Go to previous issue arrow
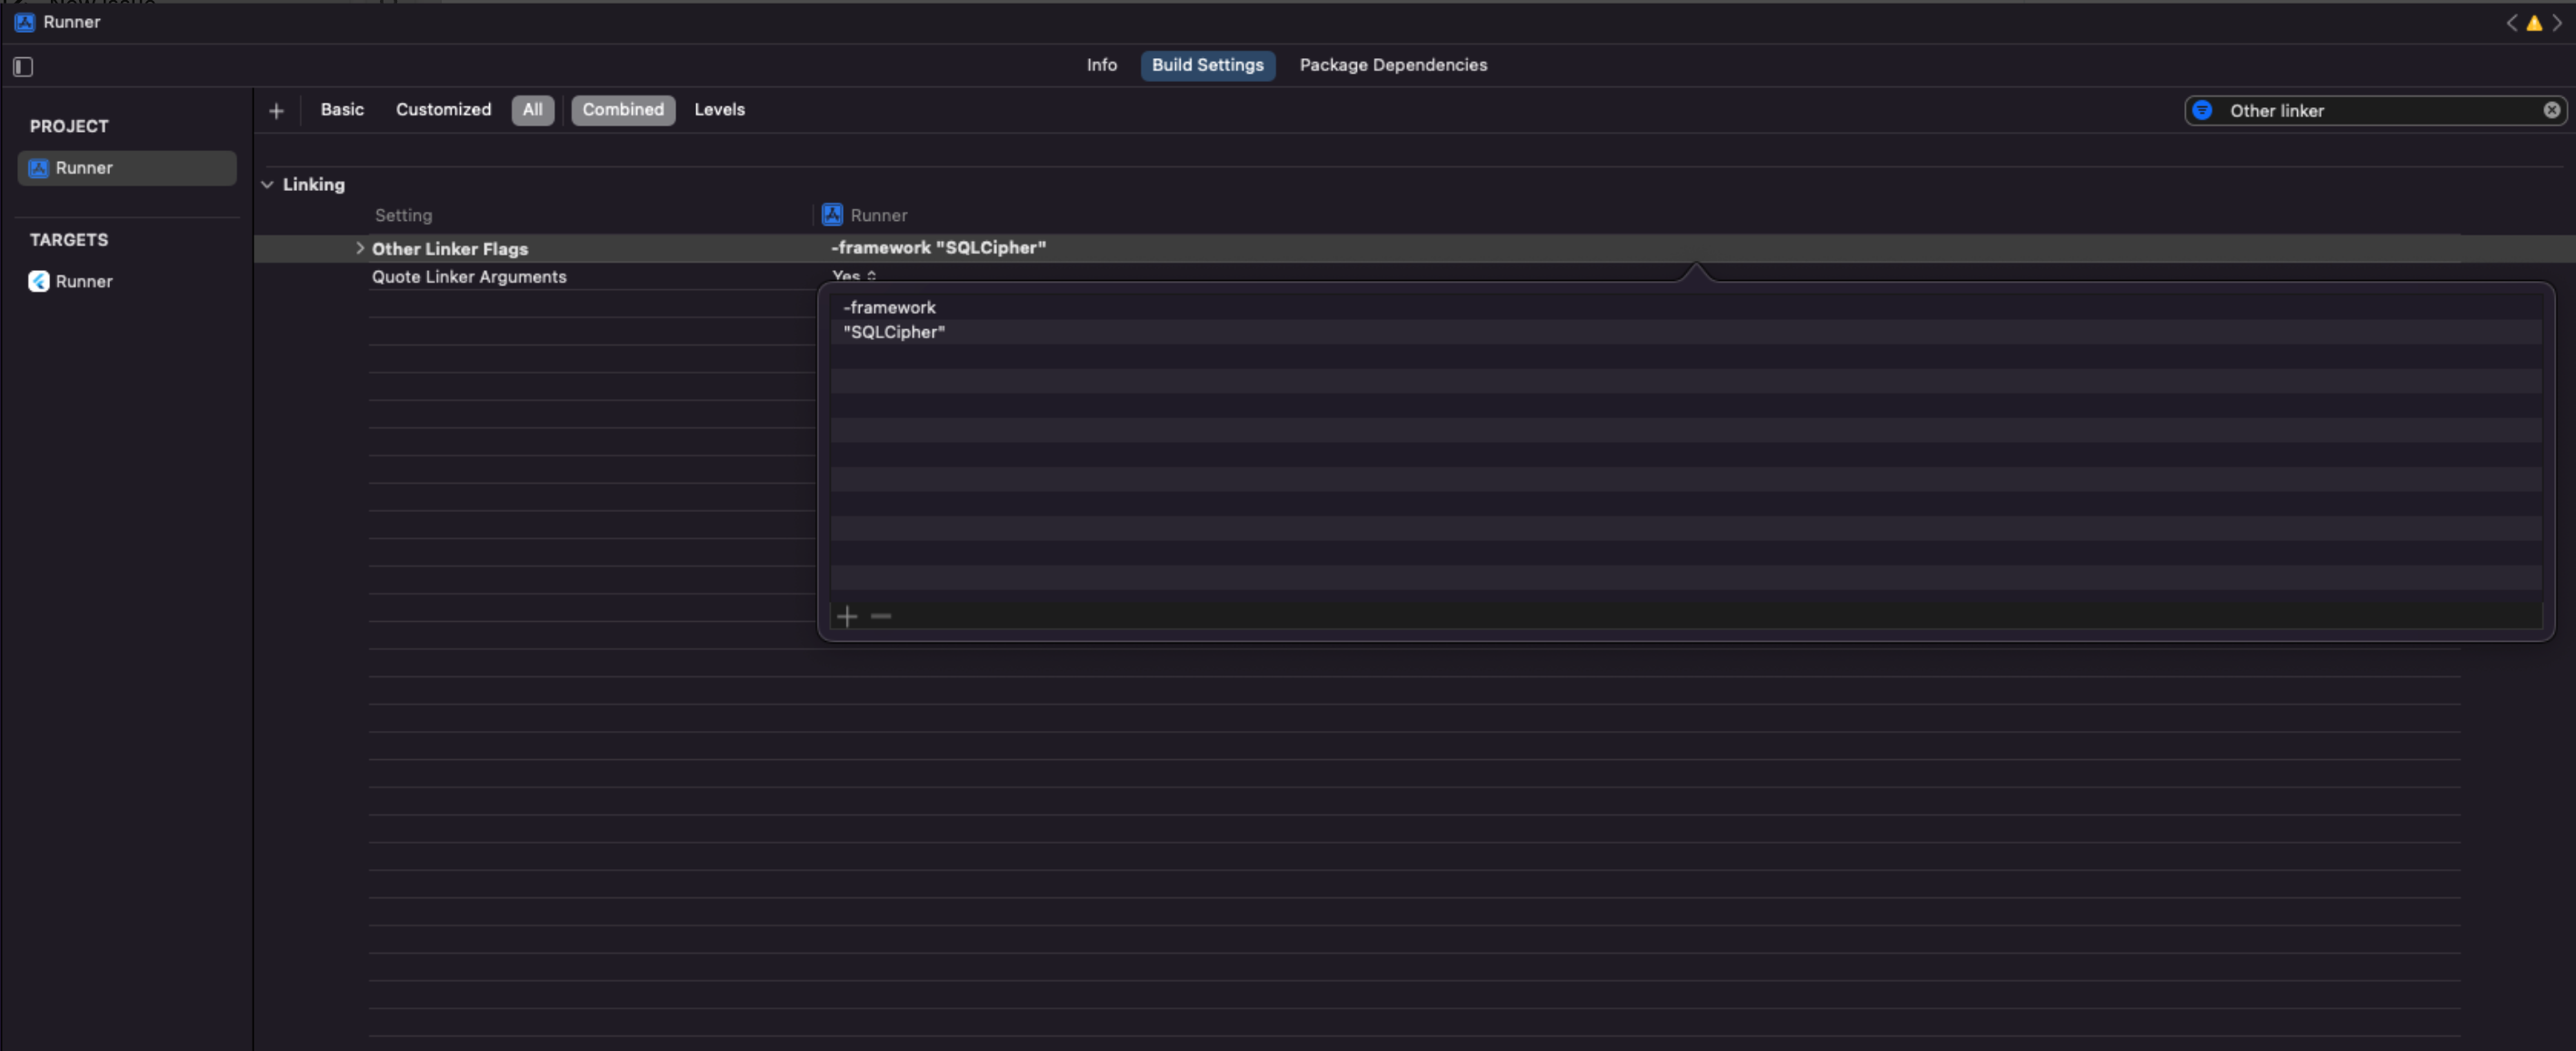The height and width of the screenshot is (1051, 2576). (x=2511, y=23)
